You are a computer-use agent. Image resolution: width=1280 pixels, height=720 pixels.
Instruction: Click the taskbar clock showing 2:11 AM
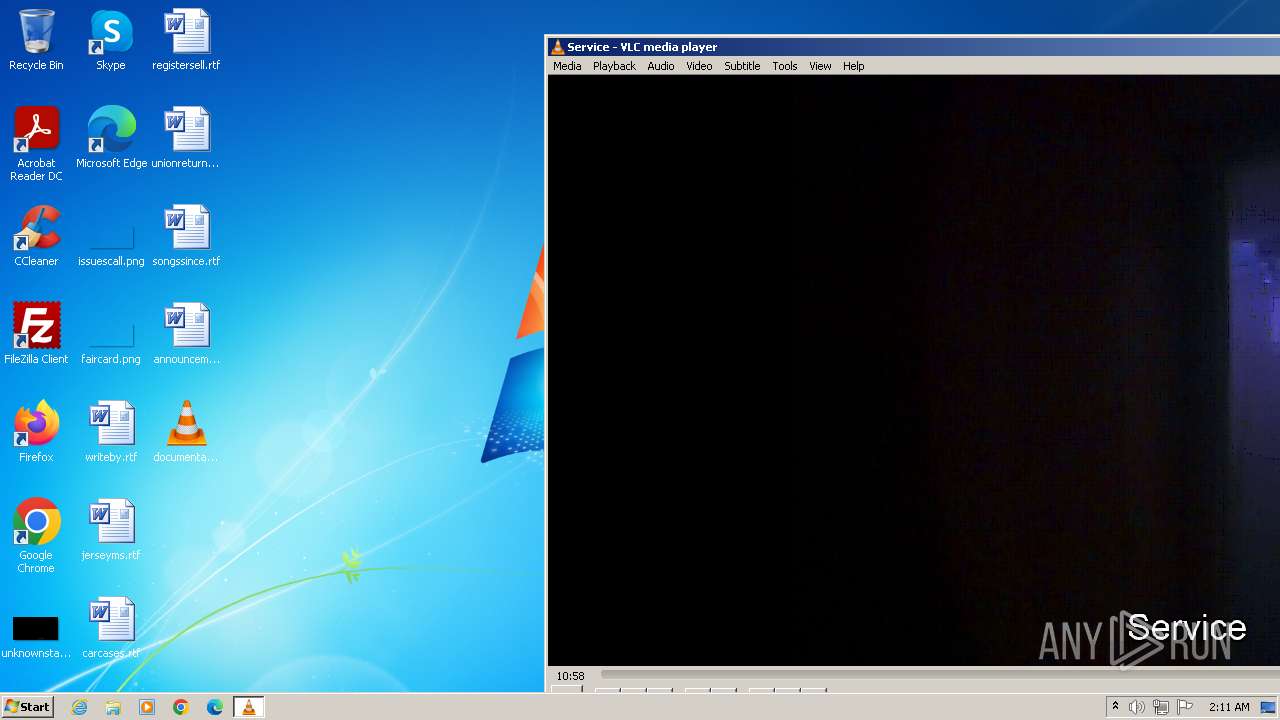click(x=1229, y=707)
